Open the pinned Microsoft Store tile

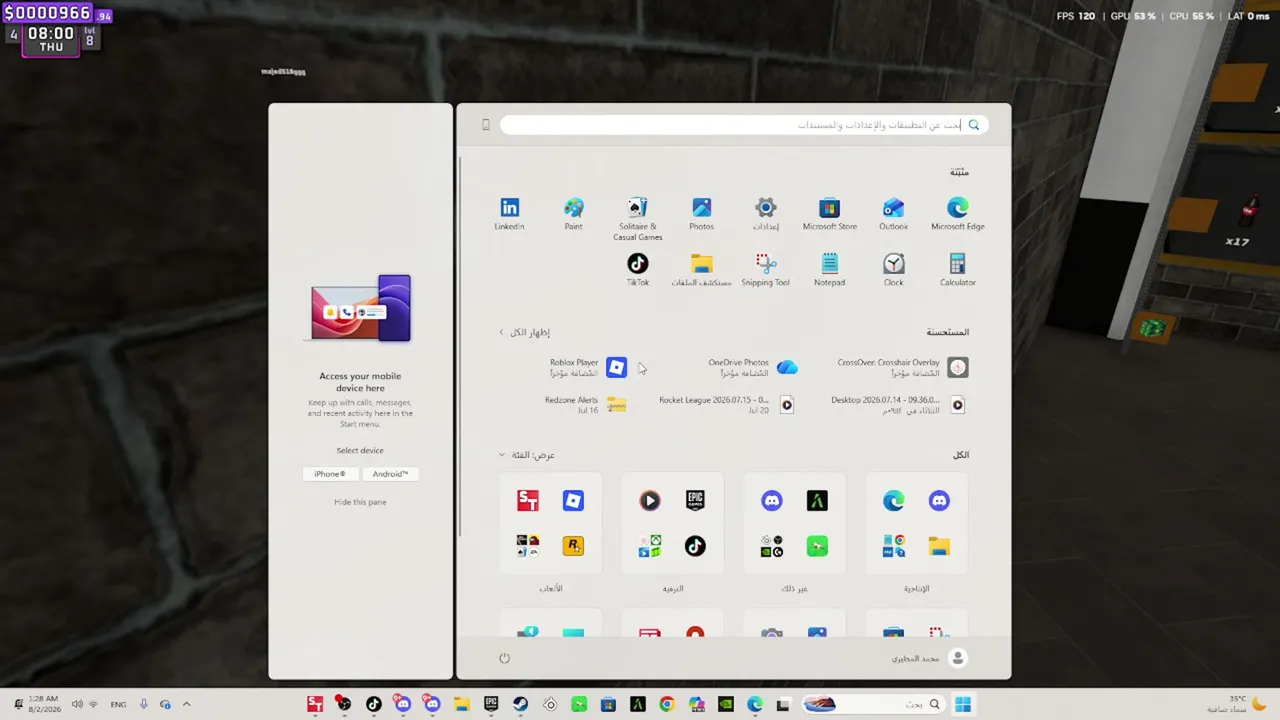click(x=829, y=214)
